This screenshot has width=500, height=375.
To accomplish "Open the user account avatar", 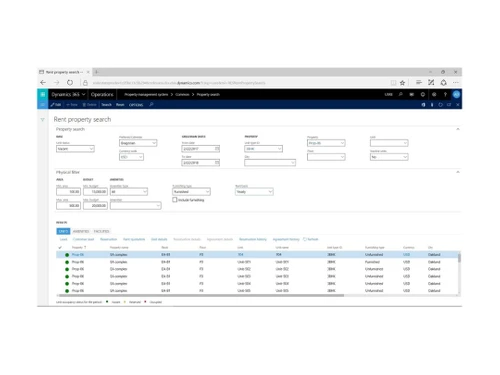I will 456,94.
